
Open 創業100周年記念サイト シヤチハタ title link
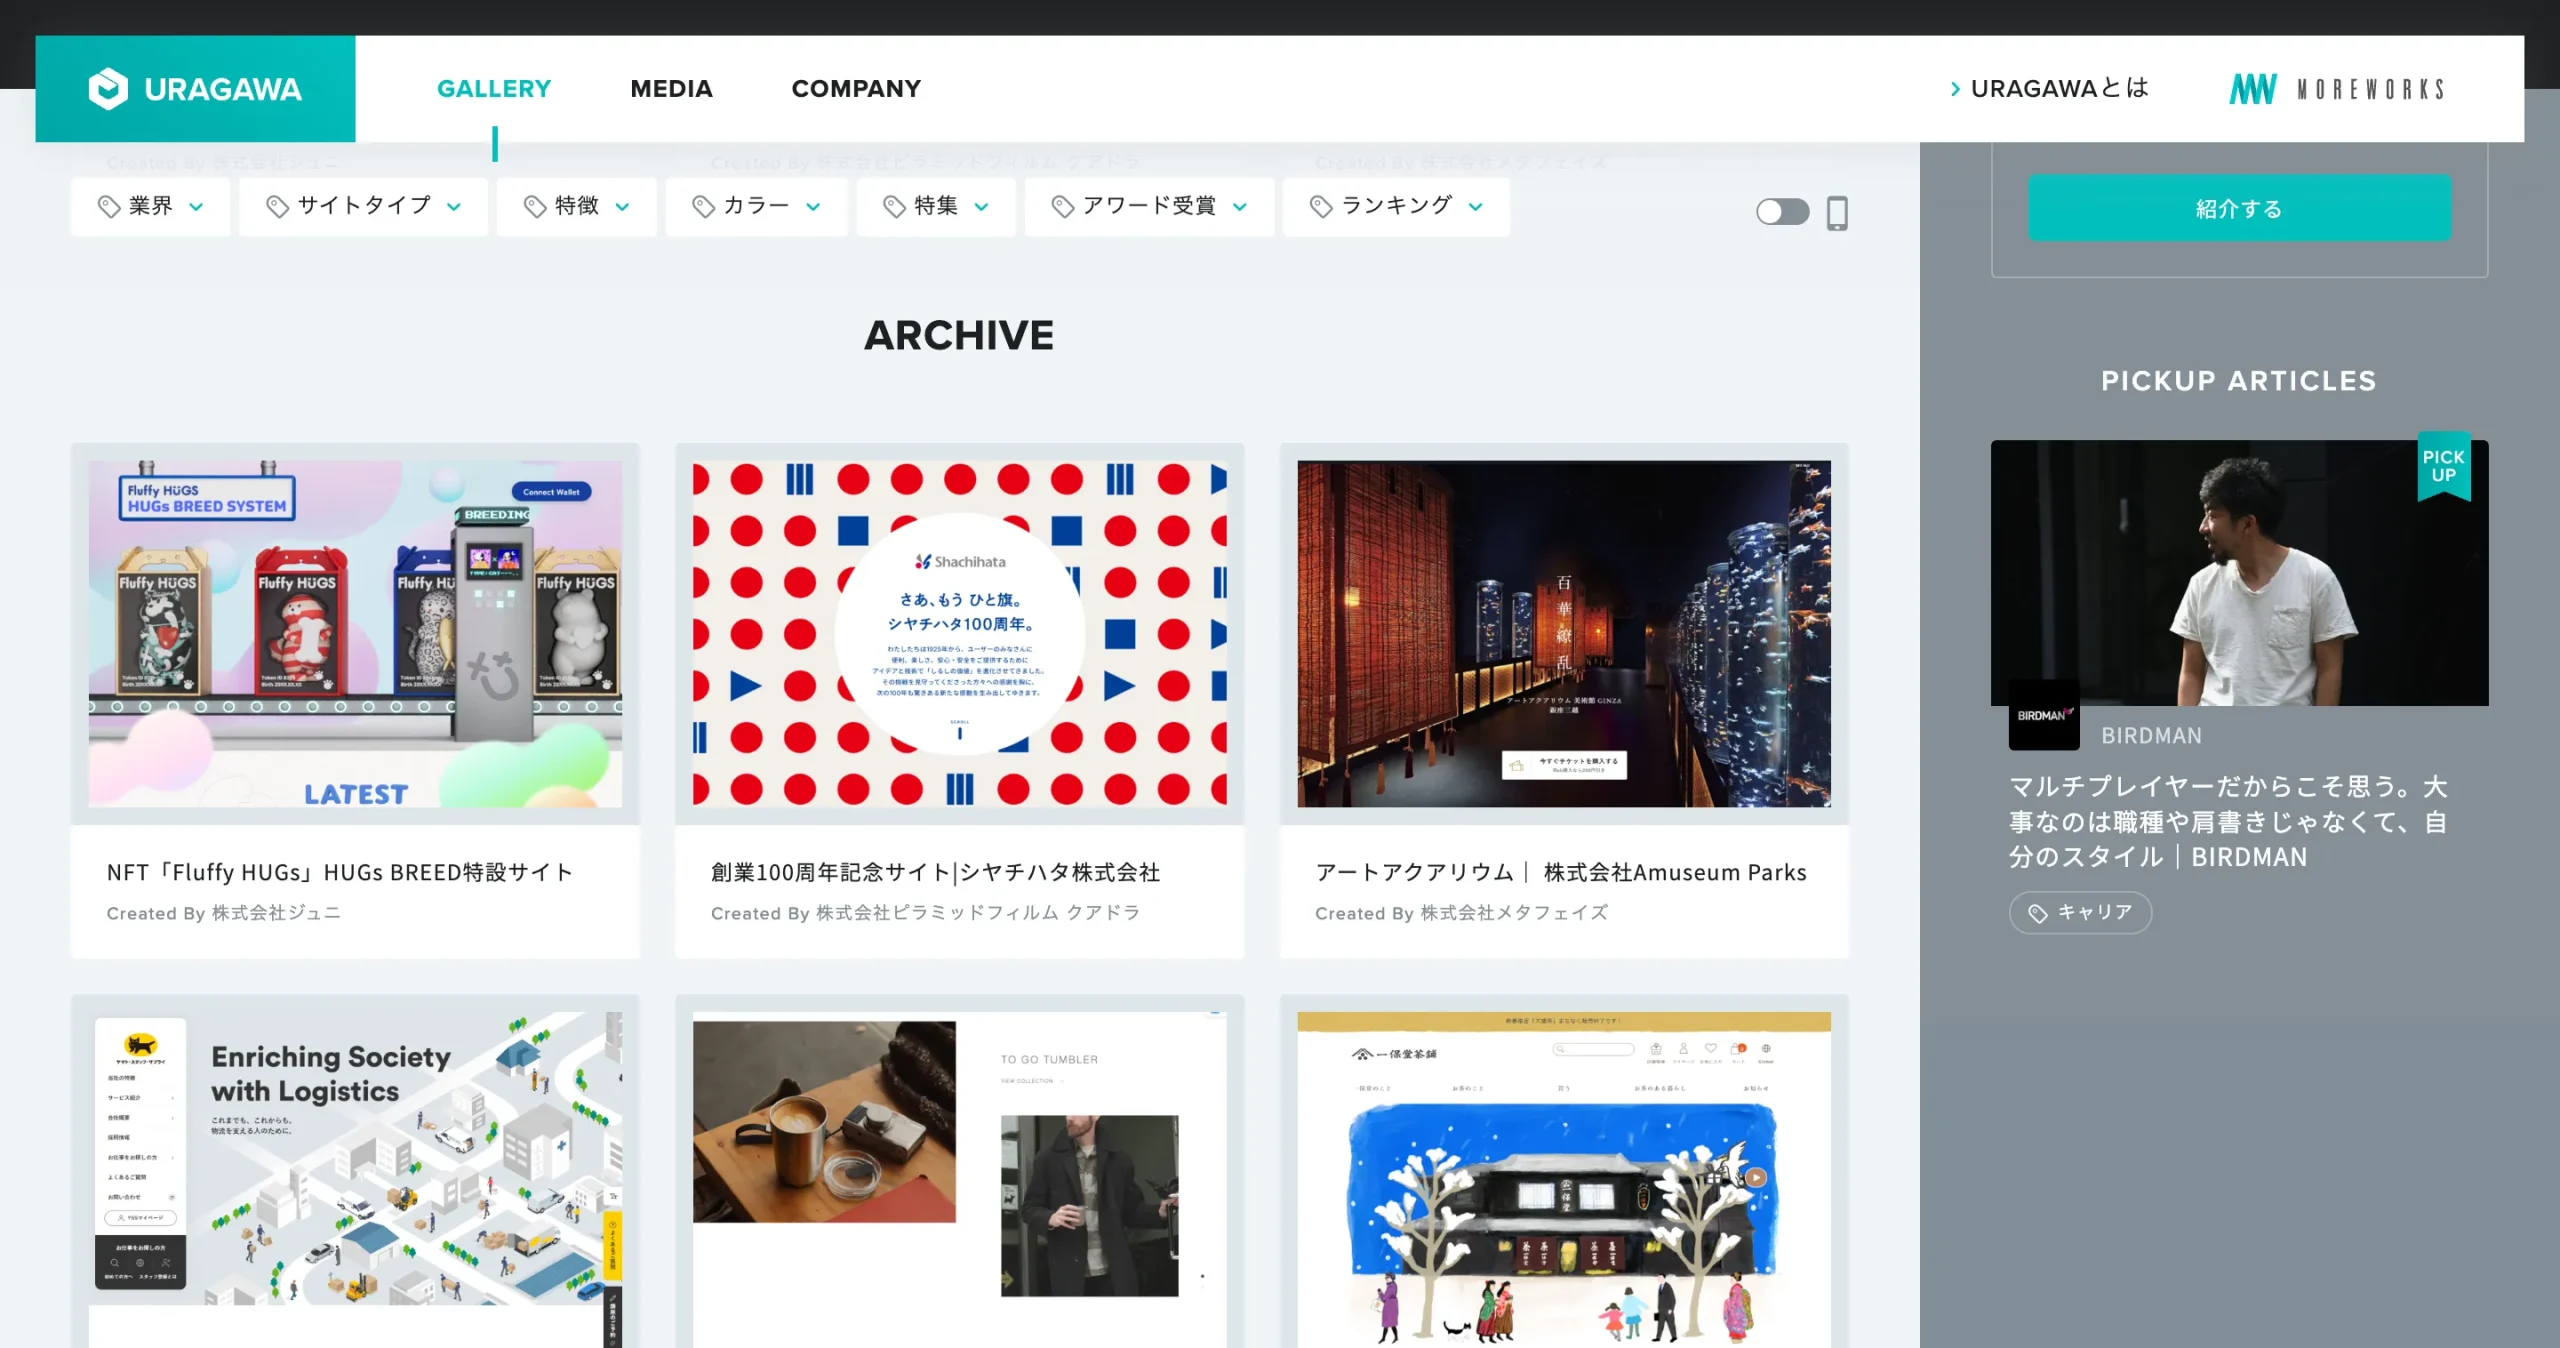935,872
